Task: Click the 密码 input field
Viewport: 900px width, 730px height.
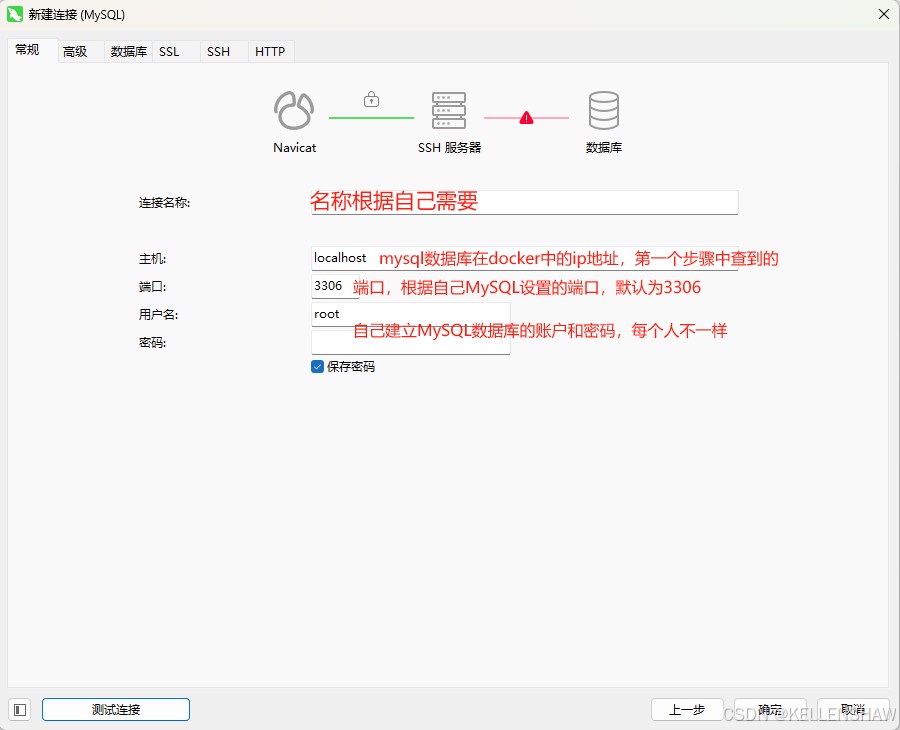Action: (410, 342)
